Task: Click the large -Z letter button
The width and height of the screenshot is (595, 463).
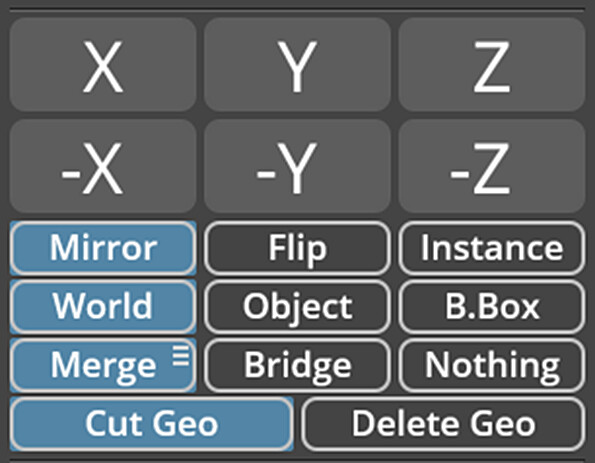Action: coord(491,166)
